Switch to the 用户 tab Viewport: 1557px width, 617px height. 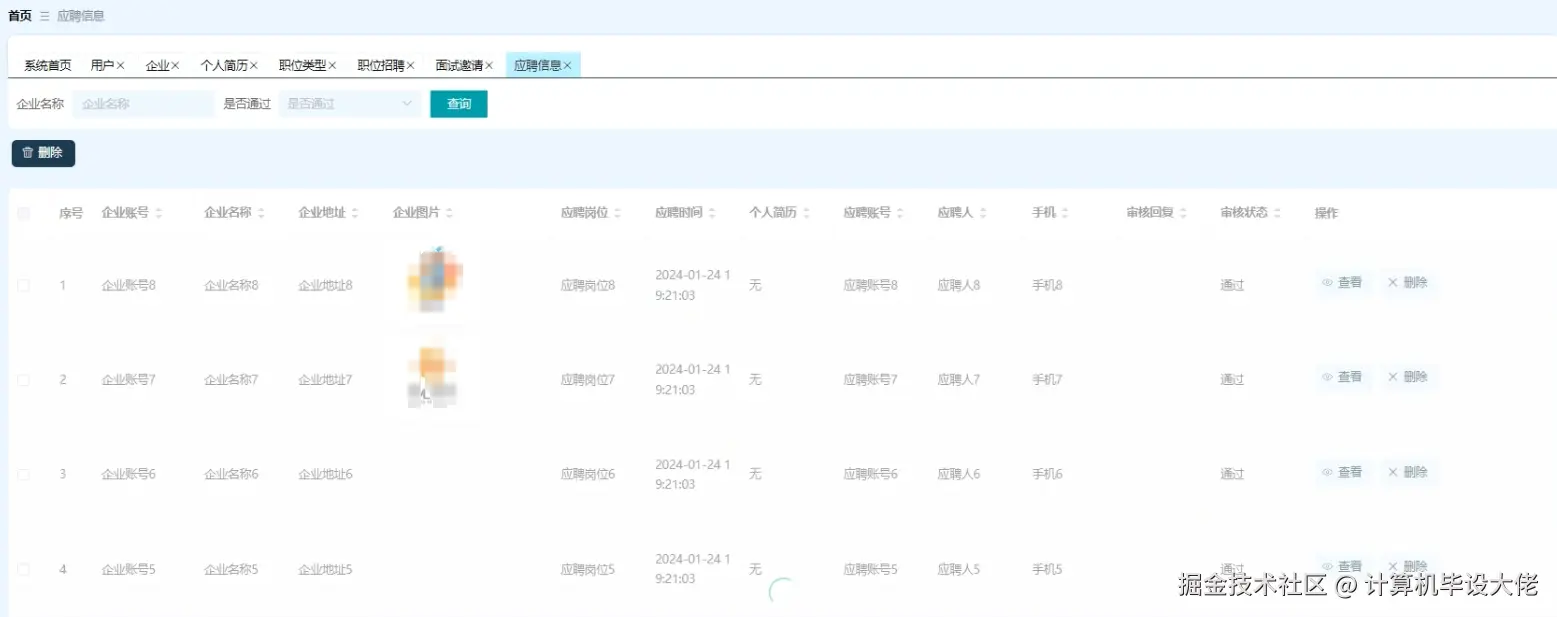[x=103, y=63]
